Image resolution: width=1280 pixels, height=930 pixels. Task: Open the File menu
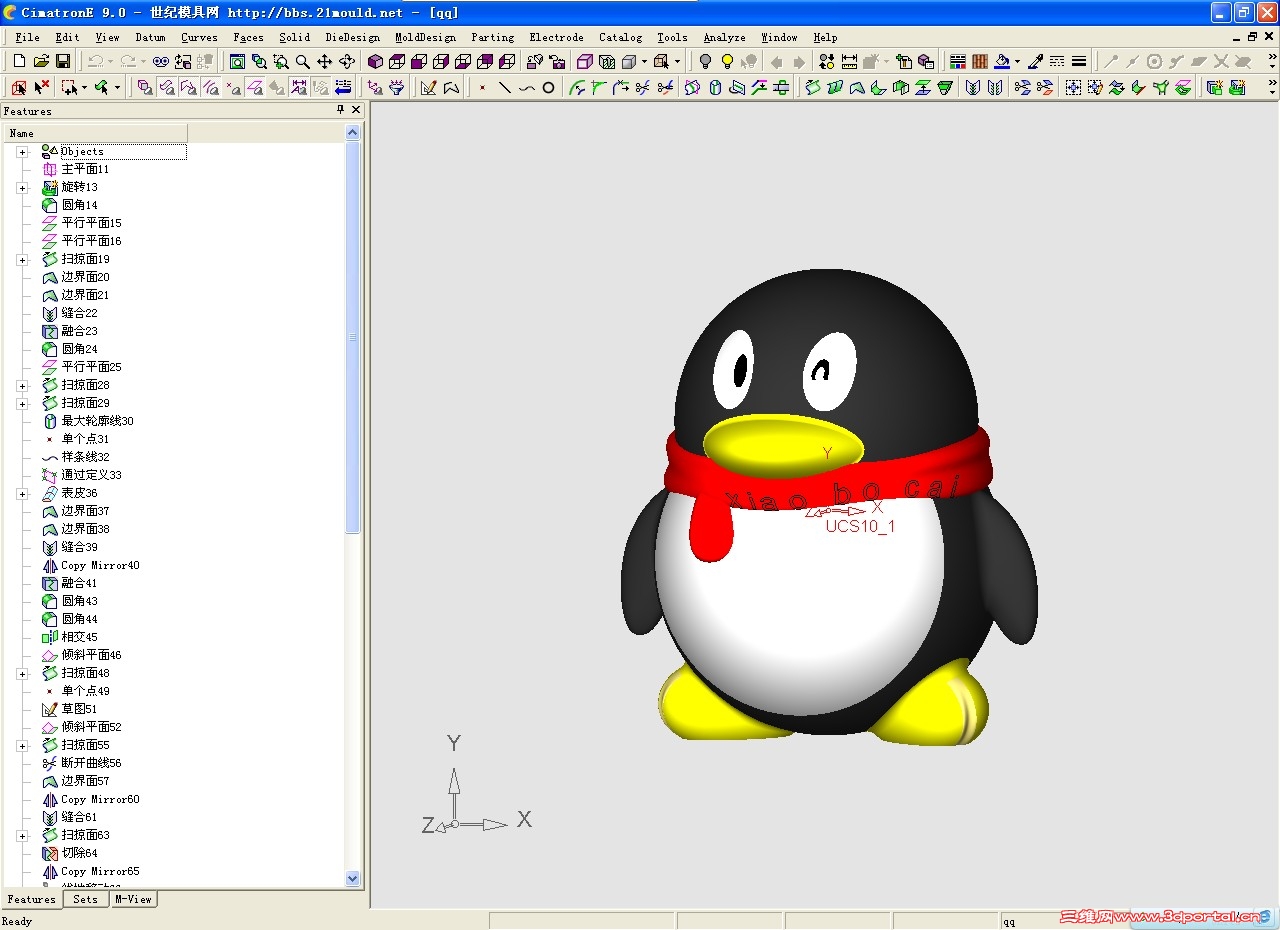coord(27,37)
